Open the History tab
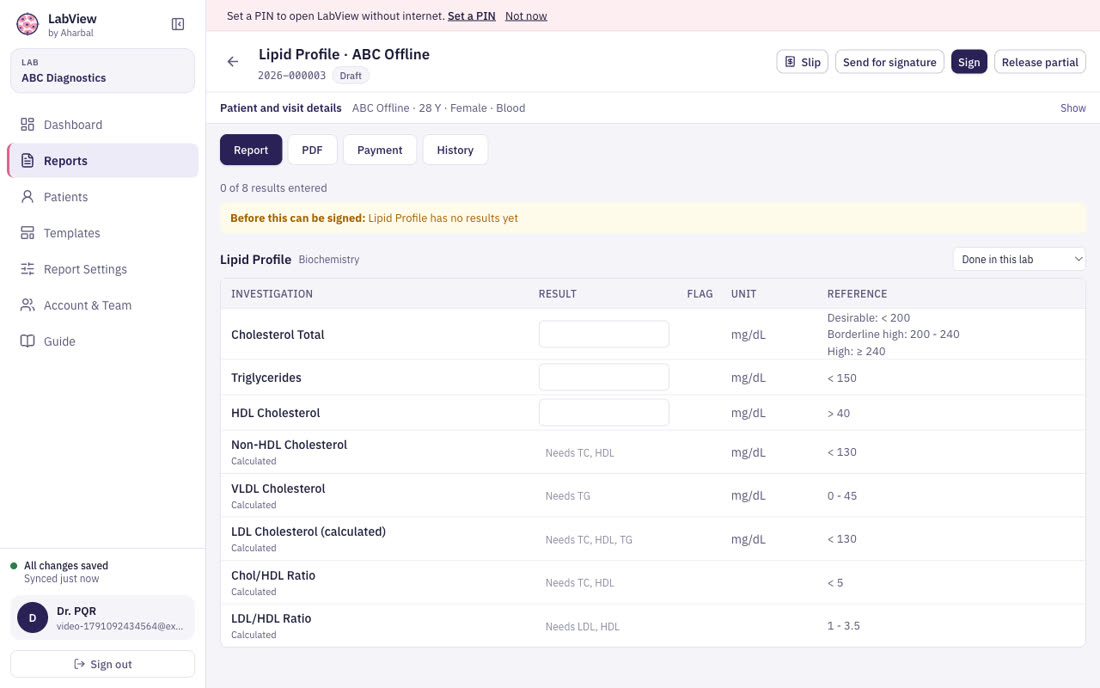Viewport: 1100px width, 688px height. pos(455,150)
